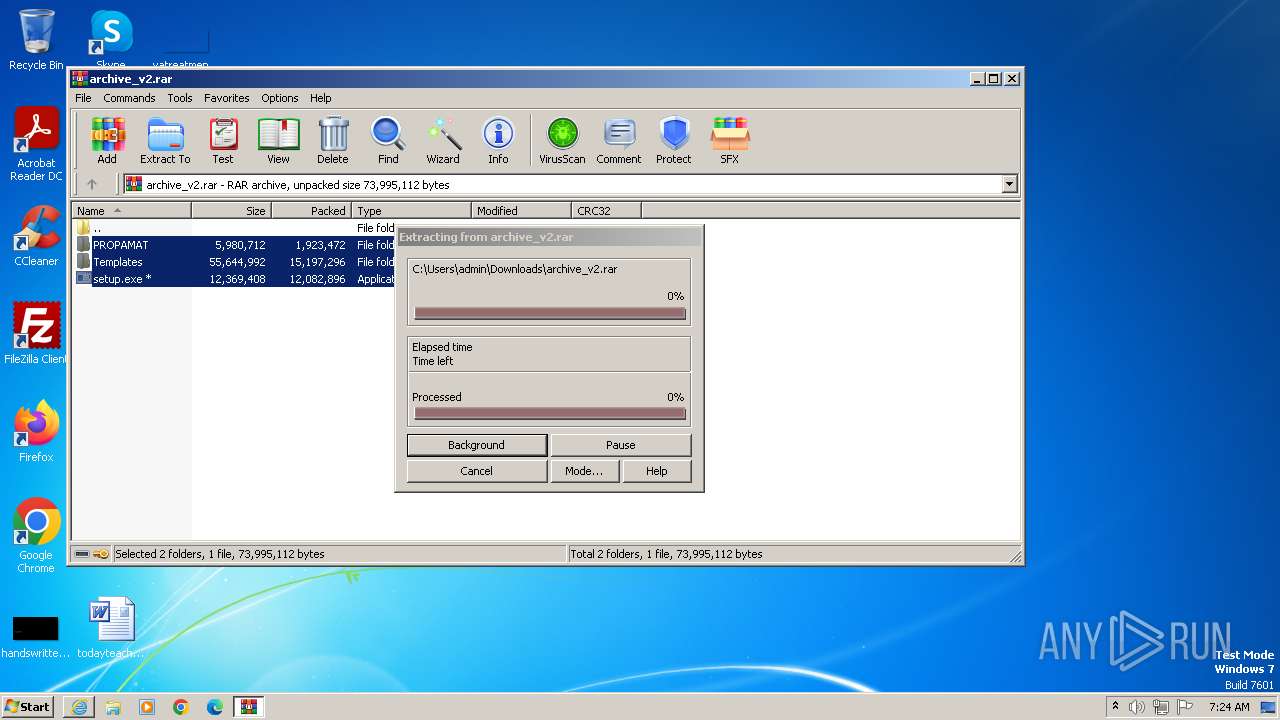Go up one folder level arrow

(x=92, y=184)
